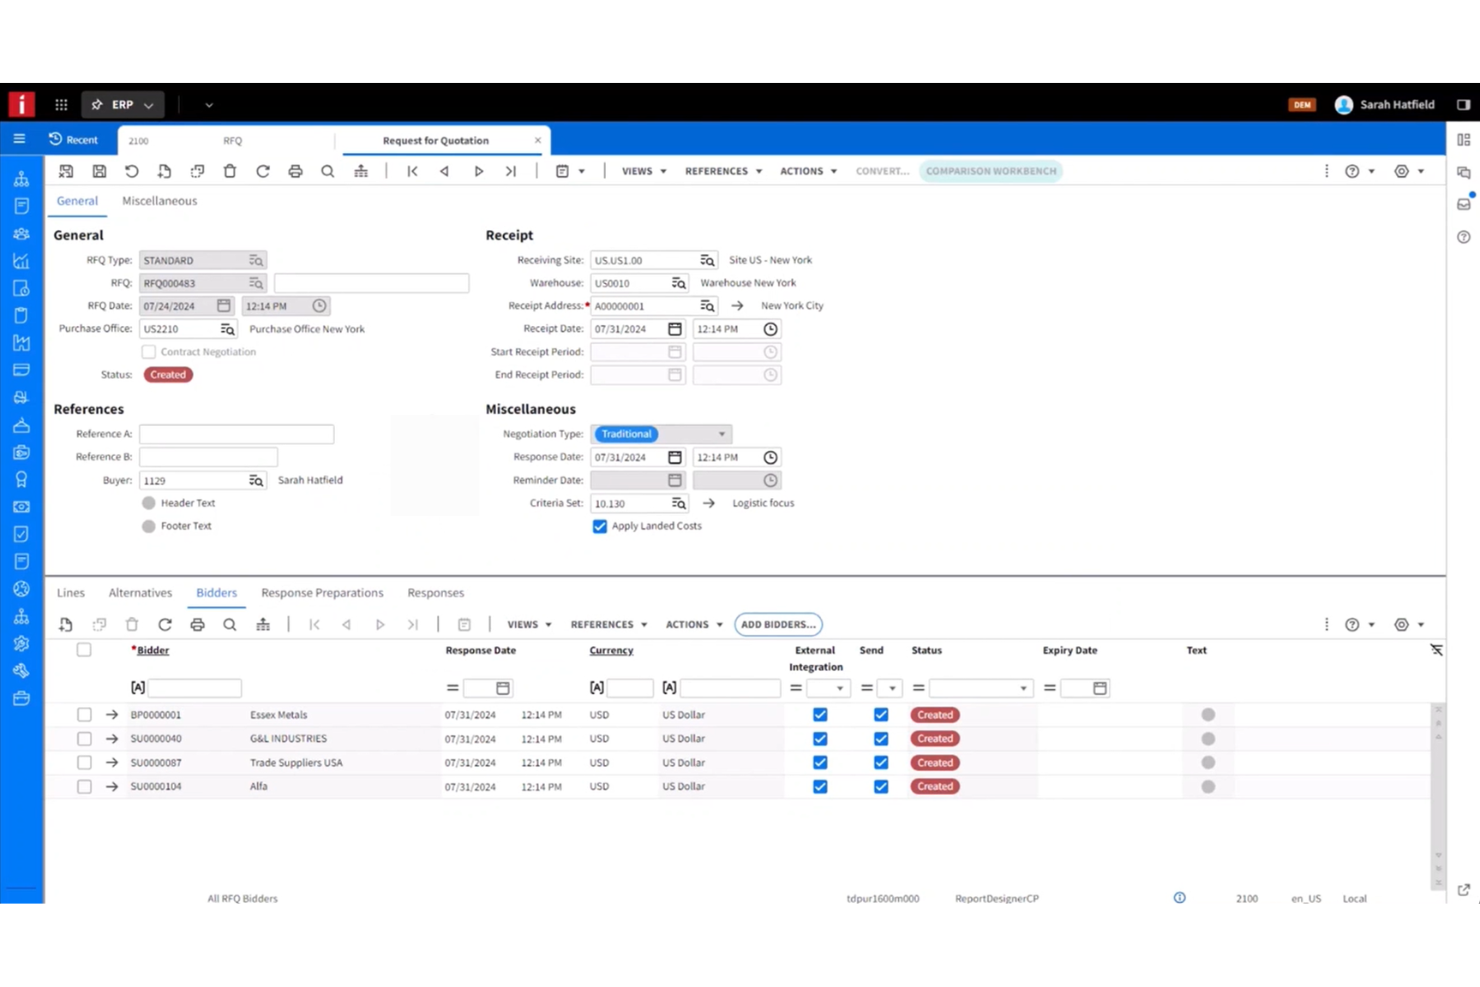The height and width of the screenshot is (987, 1480).
Task: Open the COMPARISON WORKBENCH
Action: tap(990, 171)
